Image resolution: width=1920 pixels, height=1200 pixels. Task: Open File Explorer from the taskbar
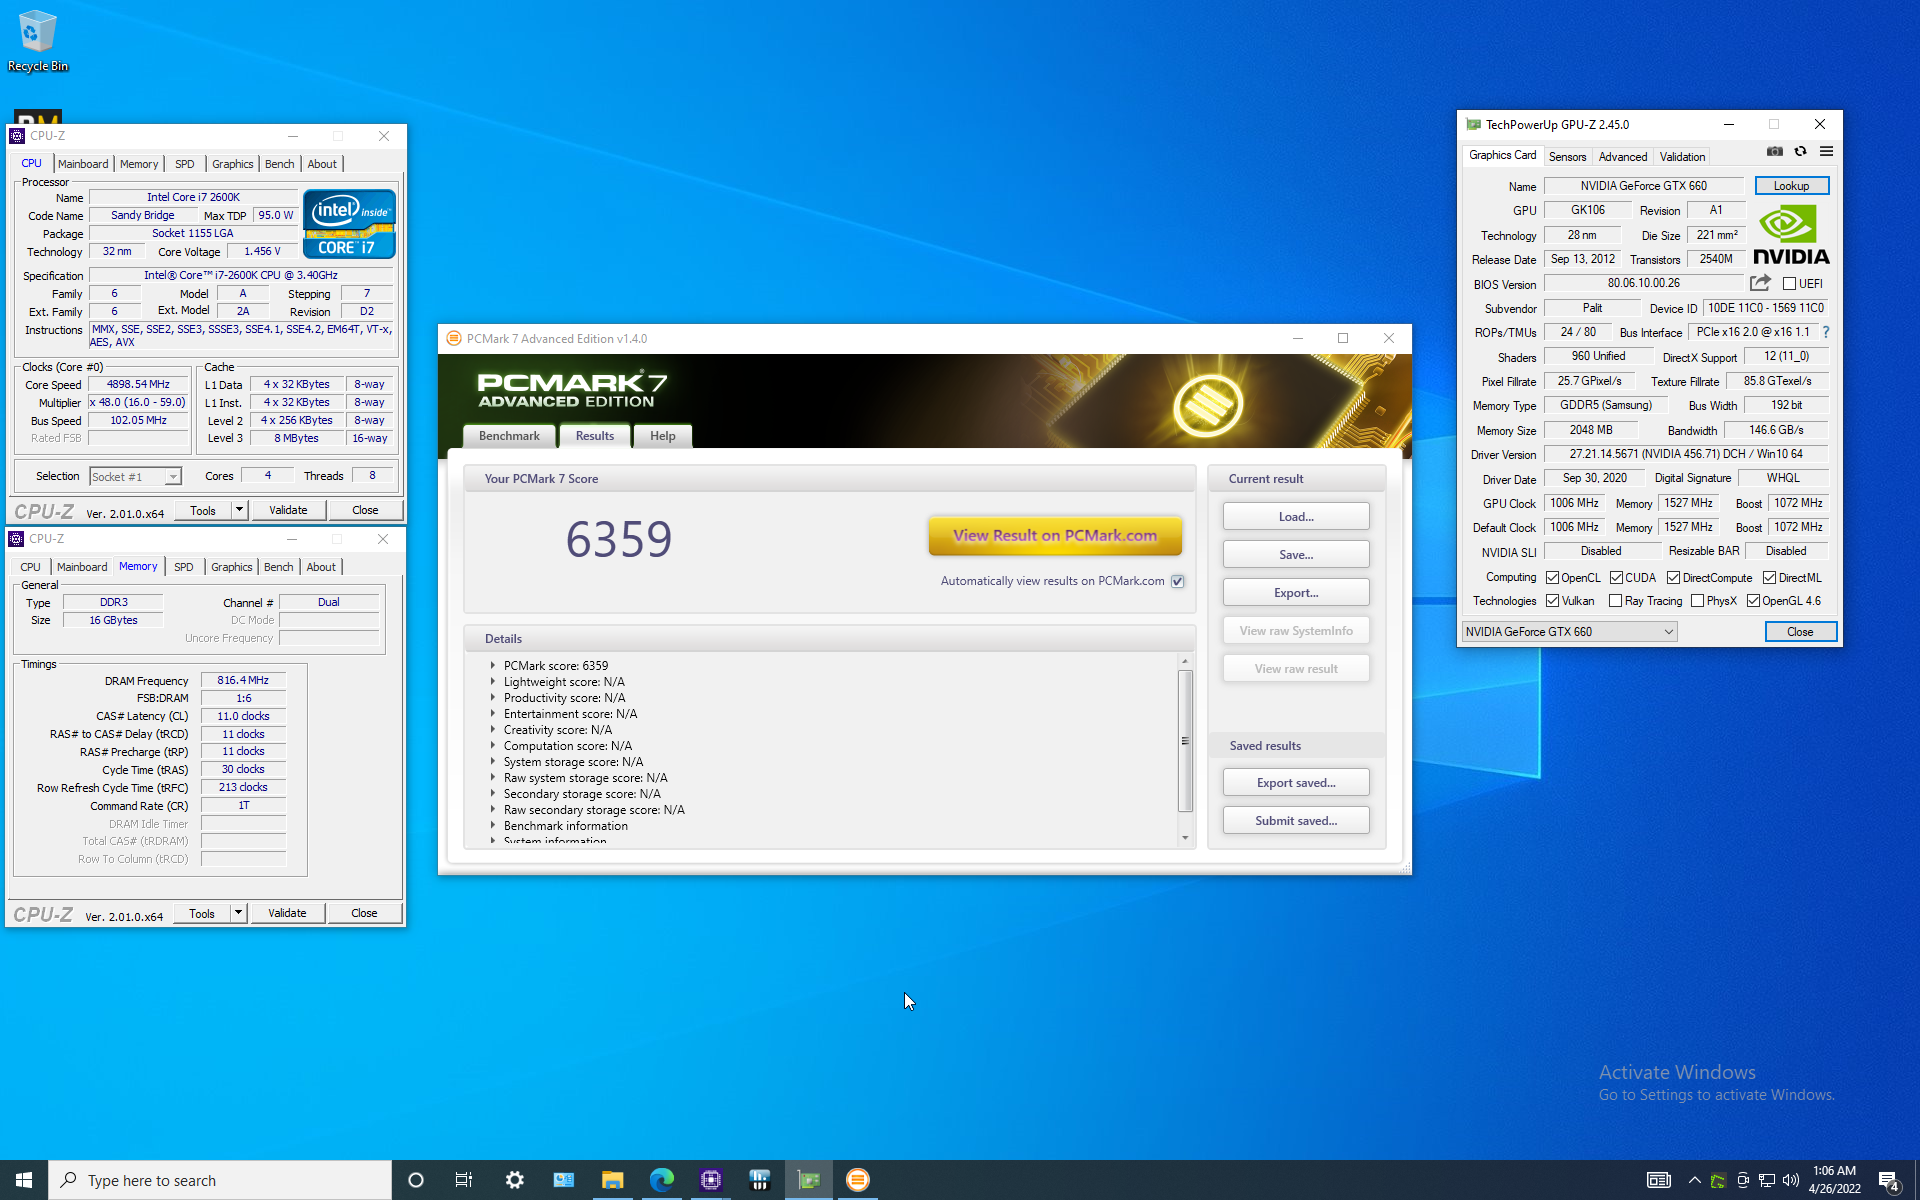pyautogui.click(x=612, y=1180)
